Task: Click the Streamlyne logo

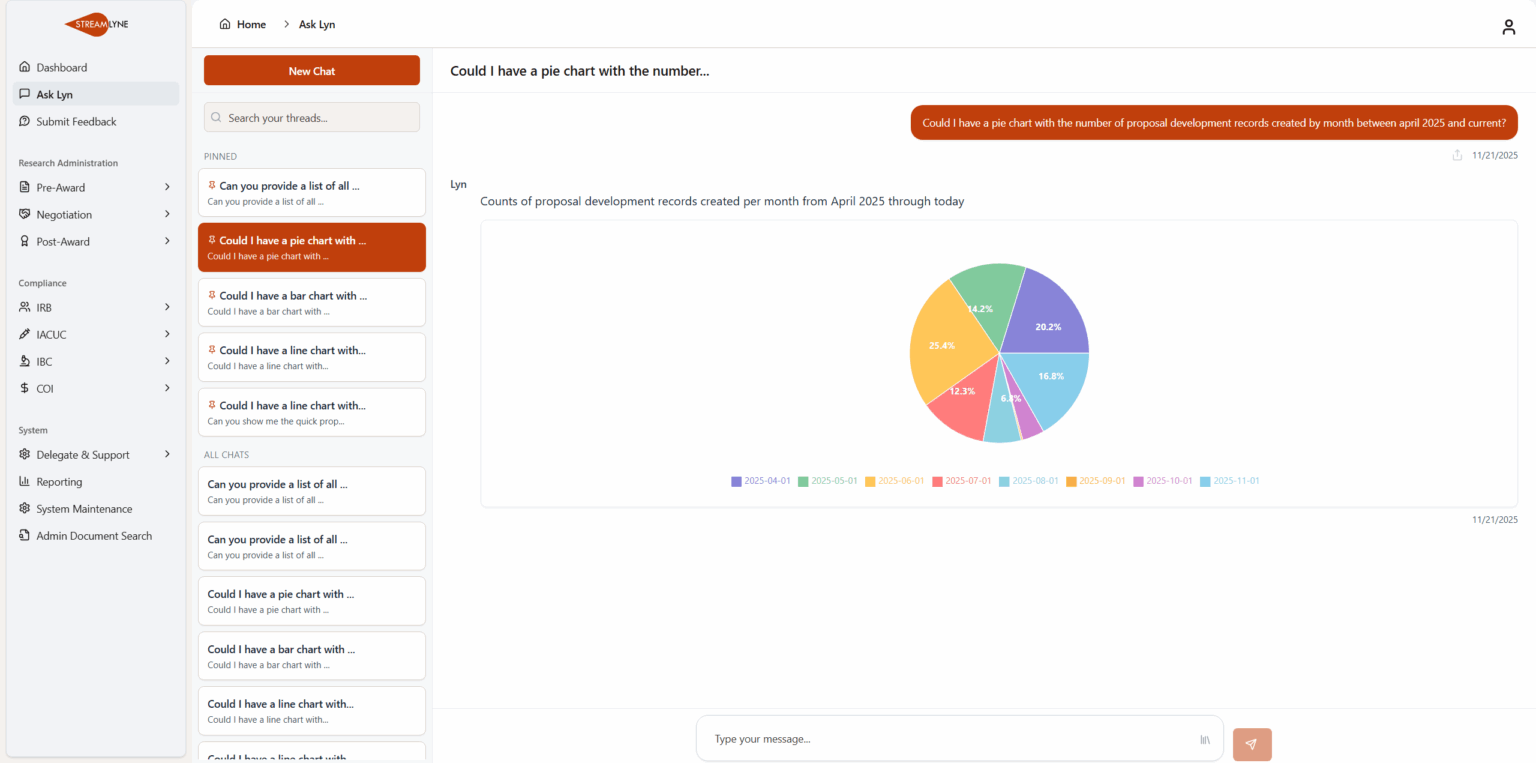Action: pyautogui.click(x=95, y=25)
